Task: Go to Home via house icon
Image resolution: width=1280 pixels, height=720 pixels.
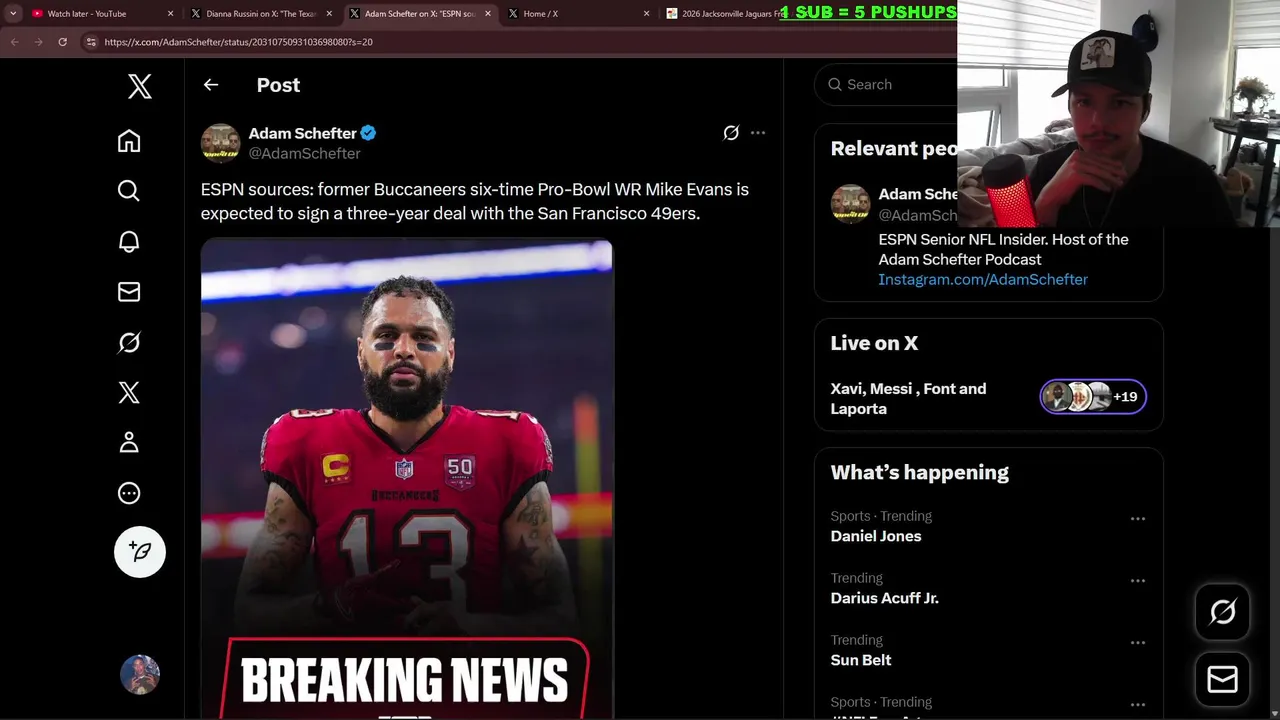Action: click(129, 141)
